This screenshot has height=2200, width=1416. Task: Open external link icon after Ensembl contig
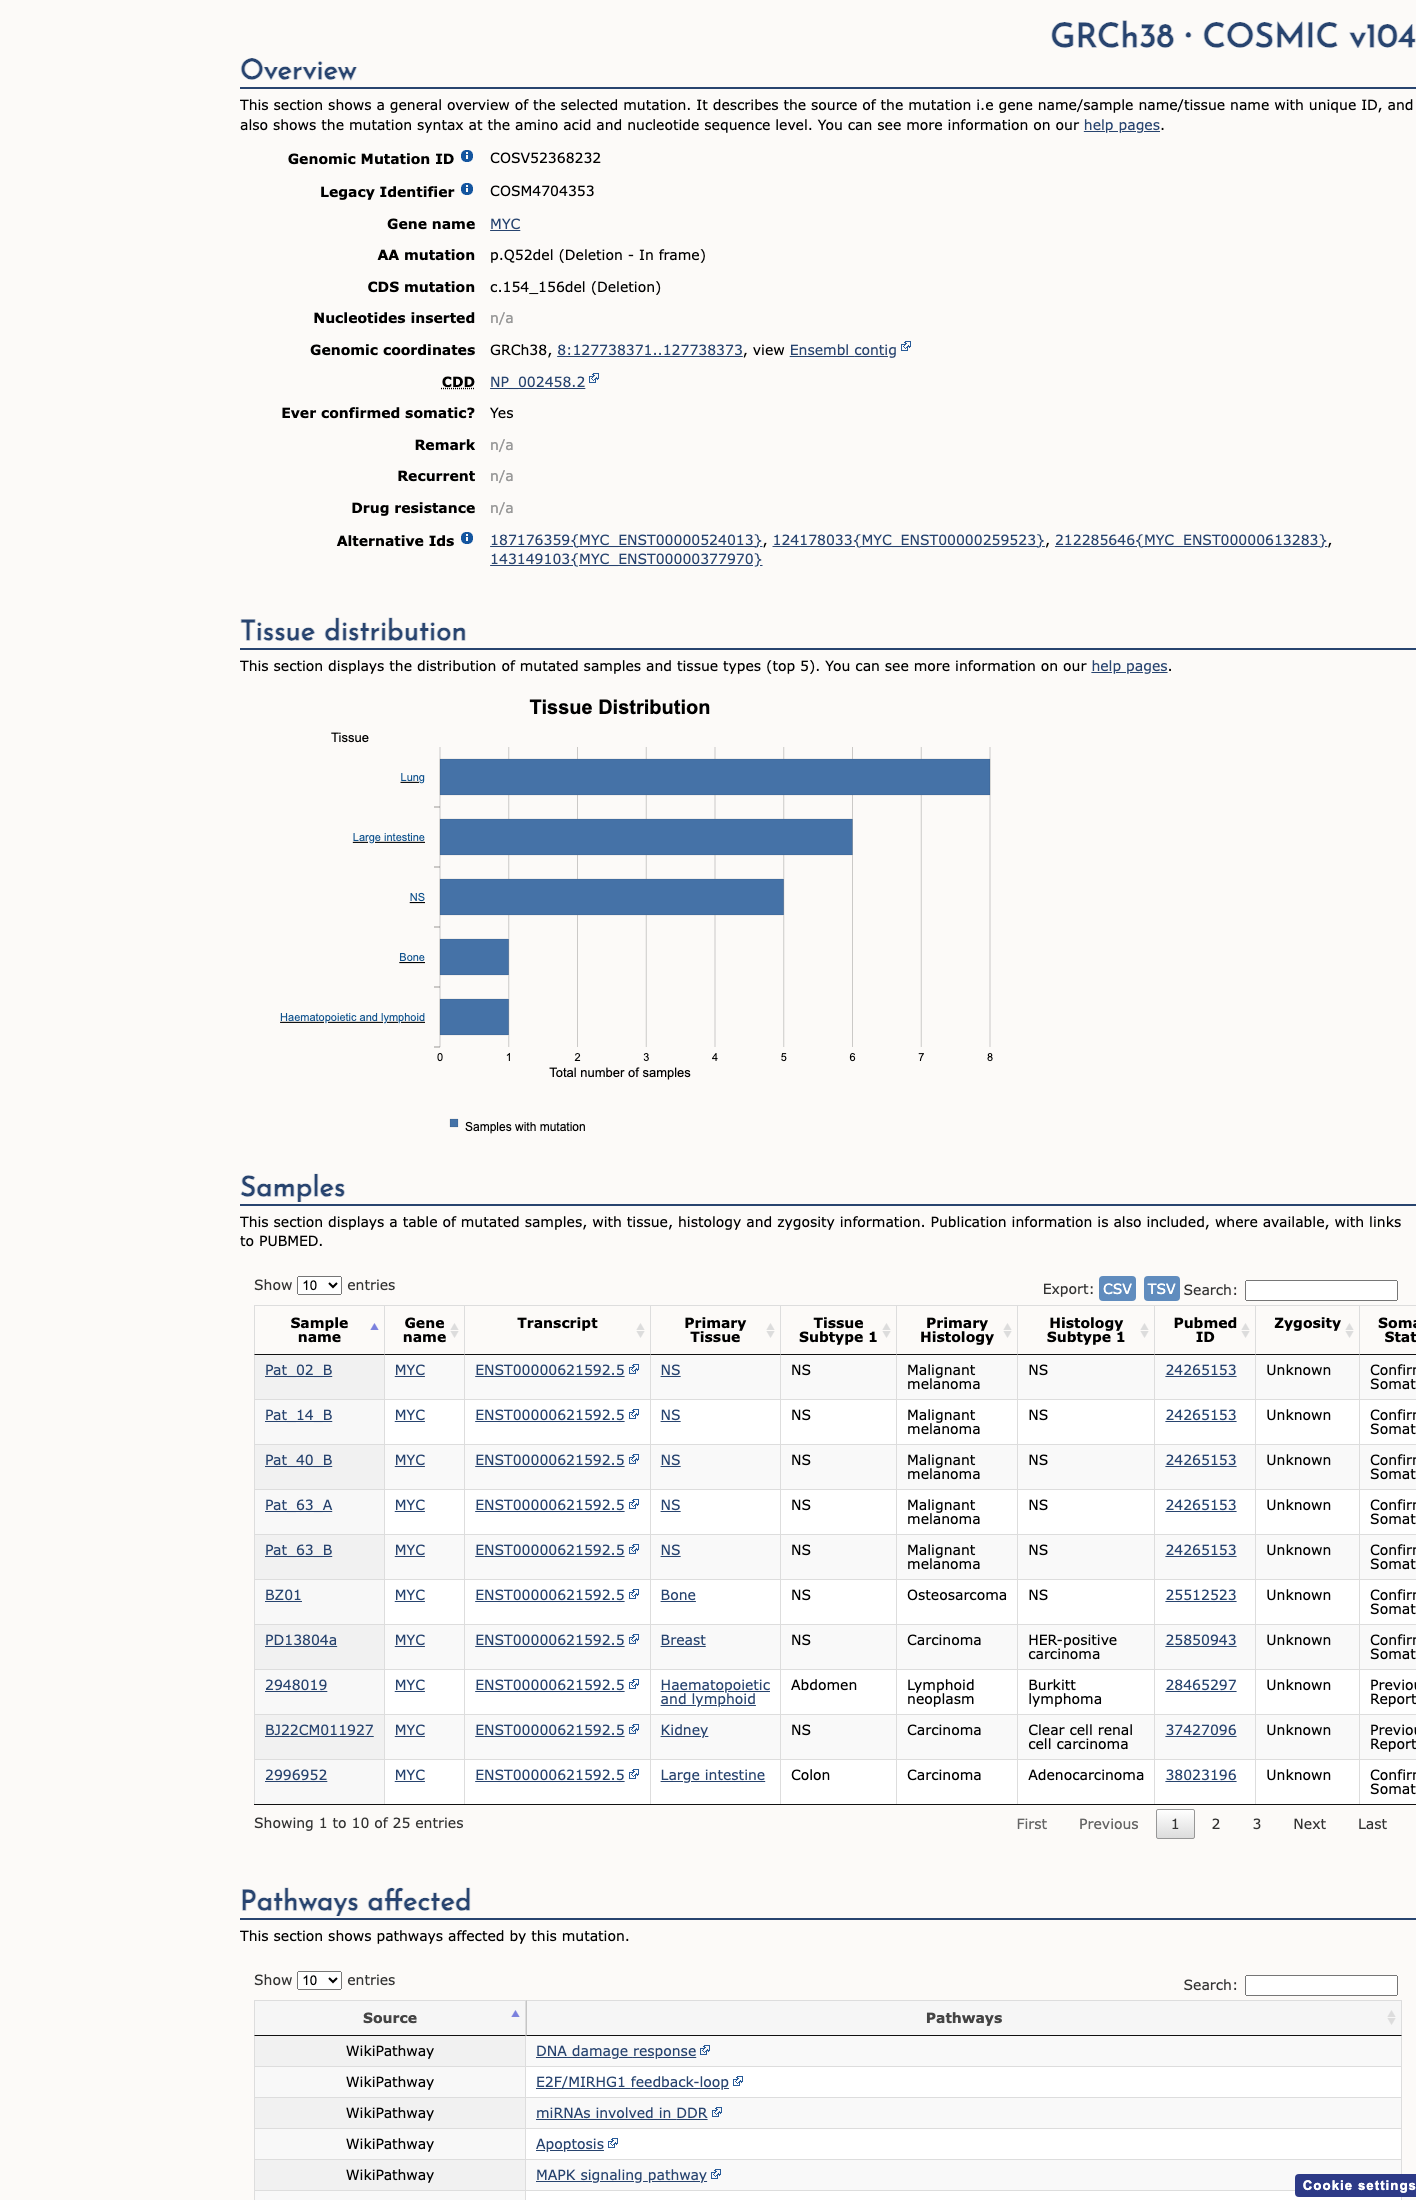[906, 347]
